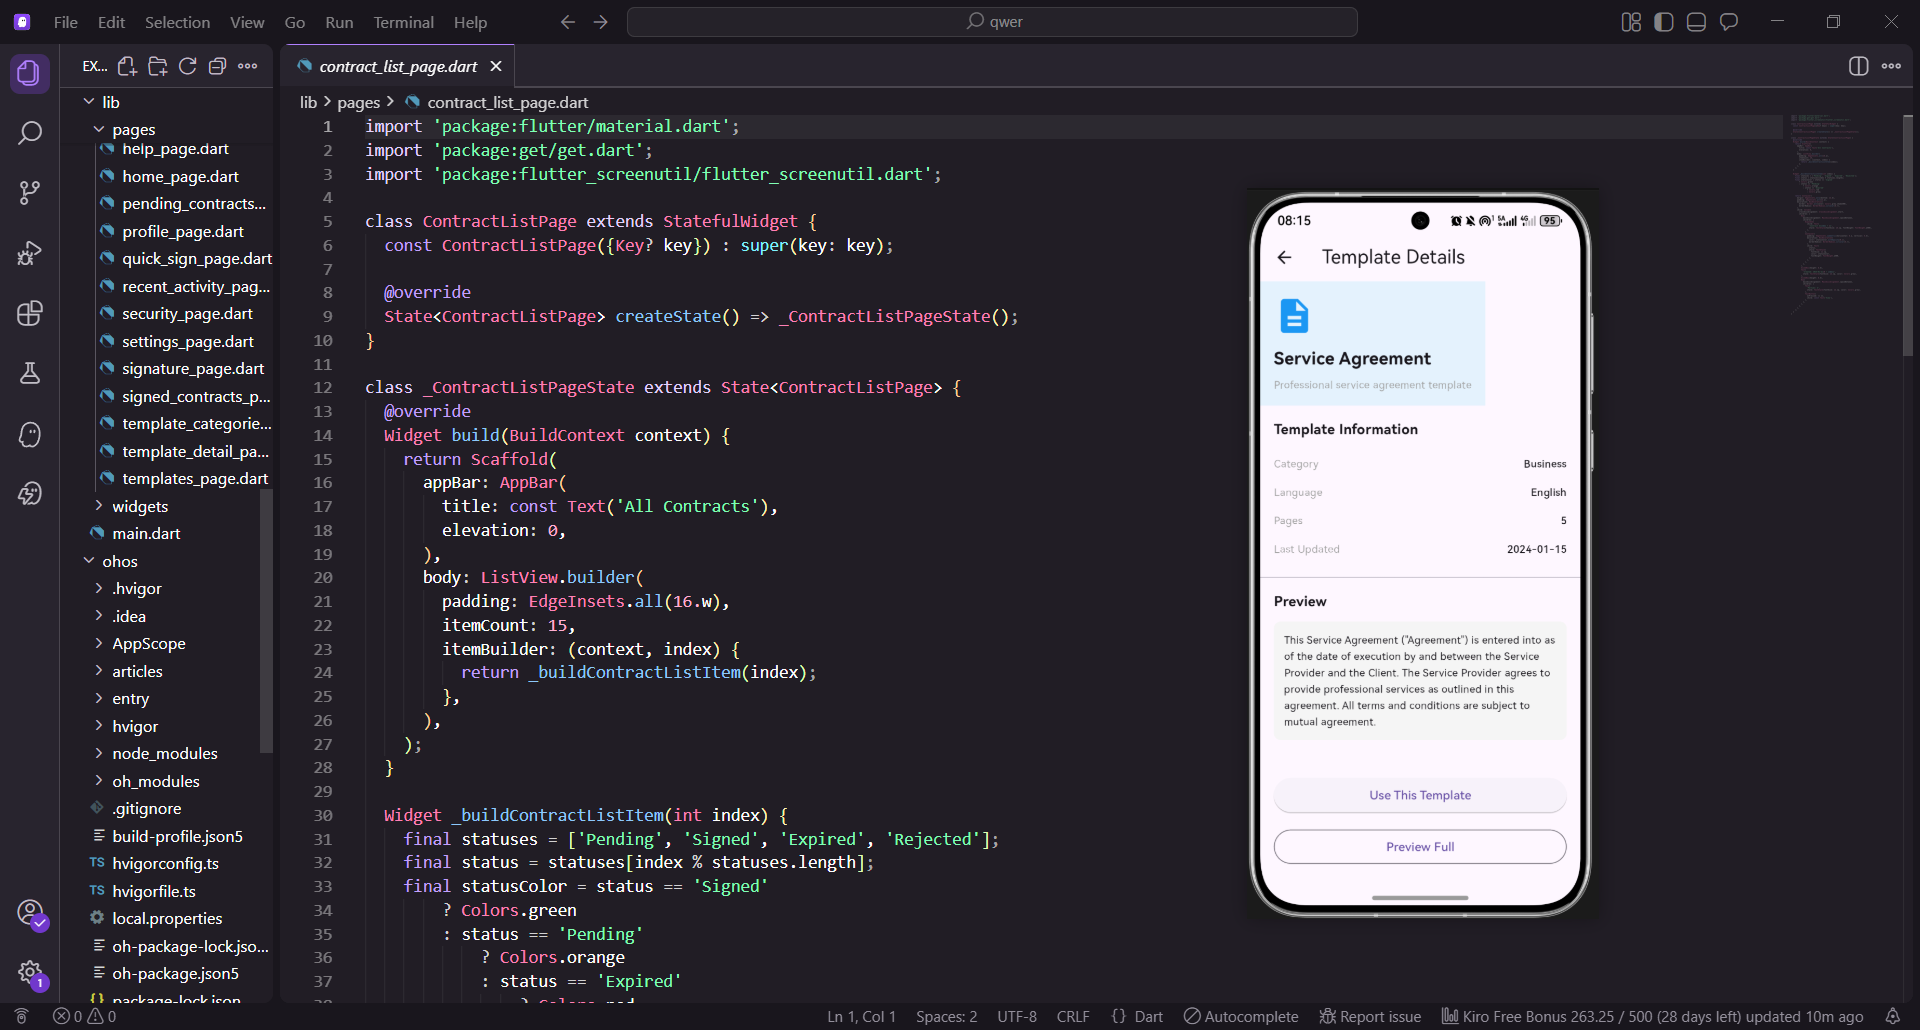Click Ln 1, Col 1 cursor position
The height and width of the screenshot is (1030, 1920).
(x=861, y=1016)
